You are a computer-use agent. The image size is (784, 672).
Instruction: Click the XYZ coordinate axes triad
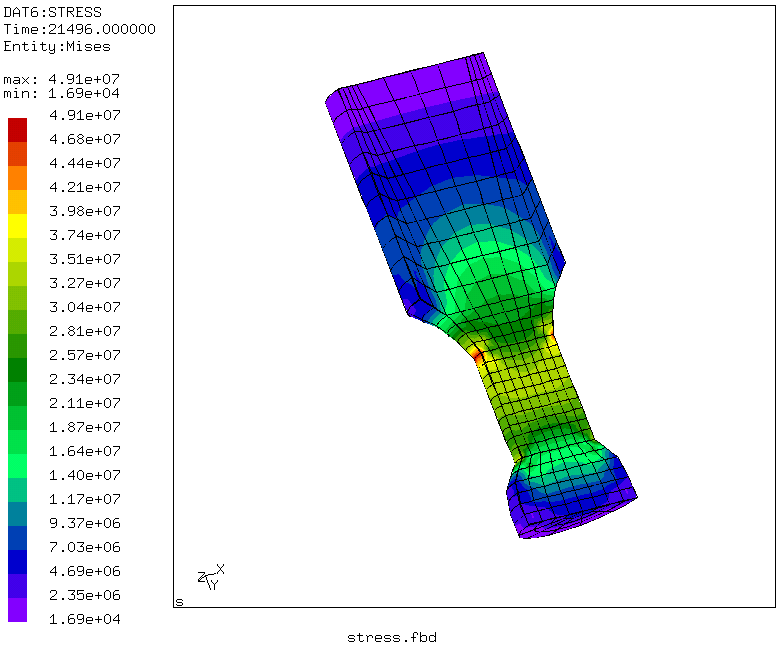pos(211,578)
